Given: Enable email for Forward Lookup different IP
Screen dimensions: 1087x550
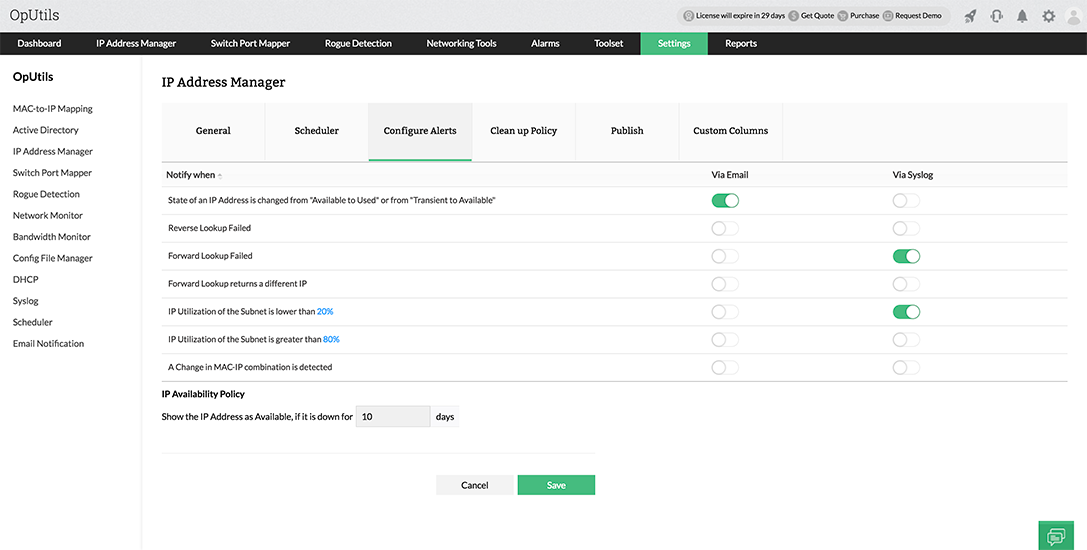Looking at the screenshot, I should [x=725, y=284].
